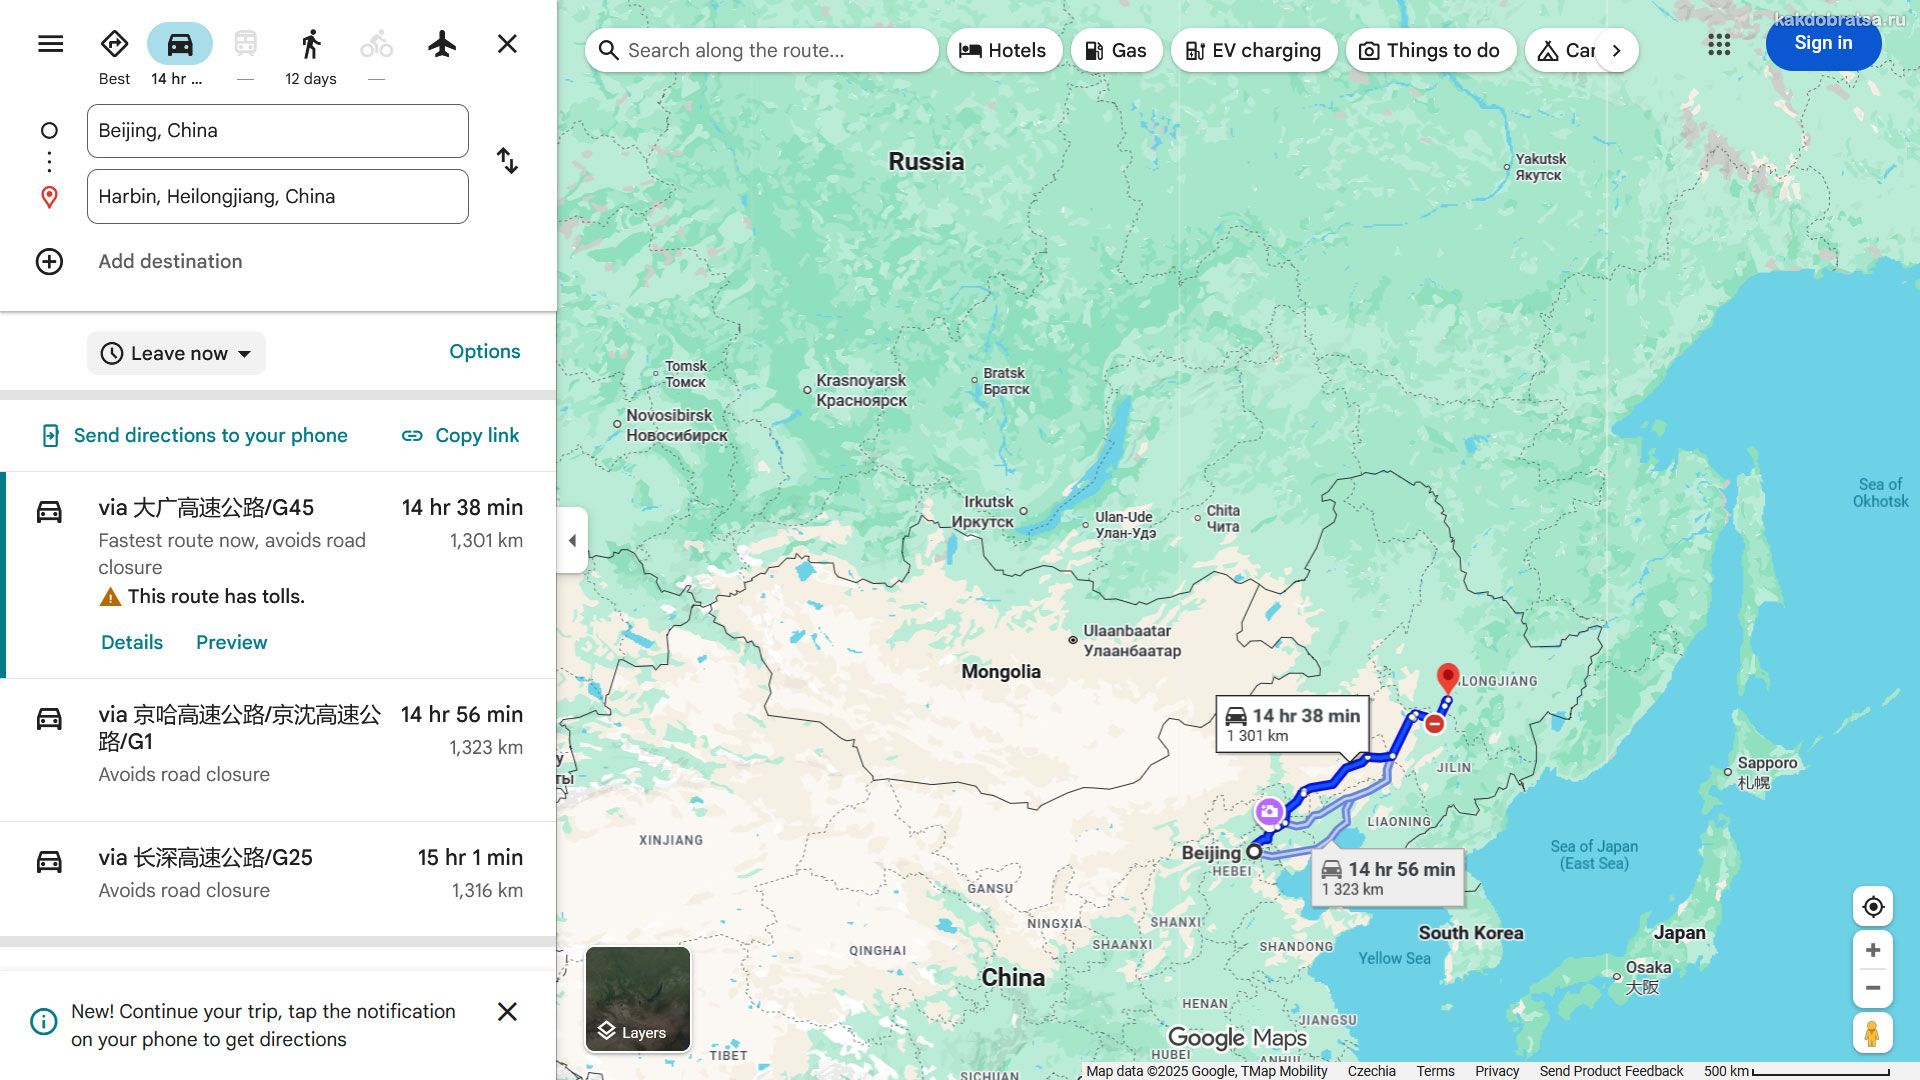Swap start and destination points
Screen dimensions: 1920x1080
coord(507,161)
